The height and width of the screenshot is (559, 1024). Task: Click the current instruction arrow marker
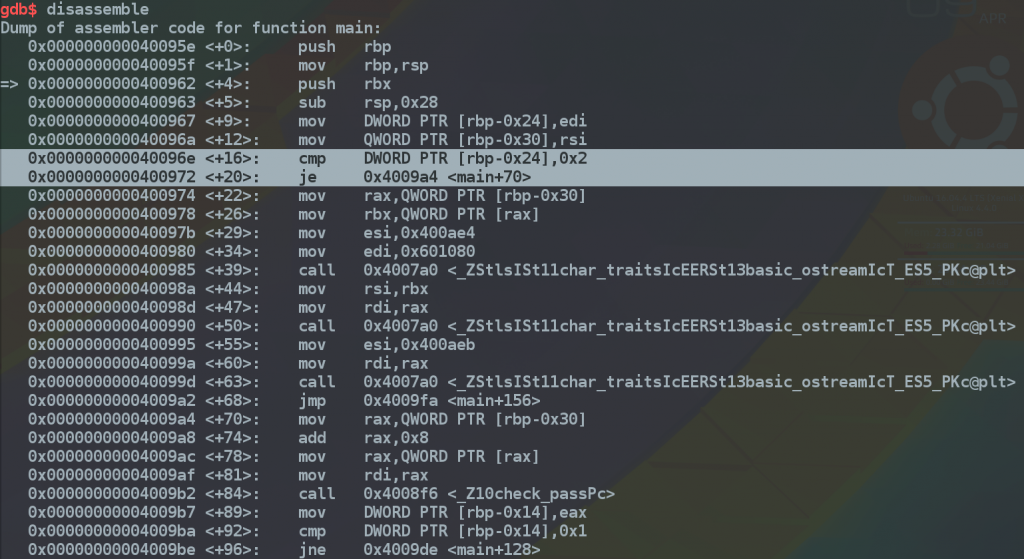(9, 84)
